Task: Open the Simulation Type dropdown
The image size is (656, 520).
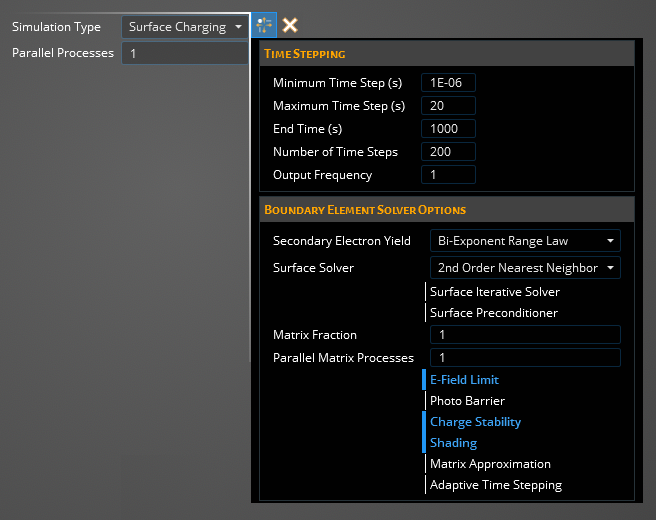Action: coord(185,27)
